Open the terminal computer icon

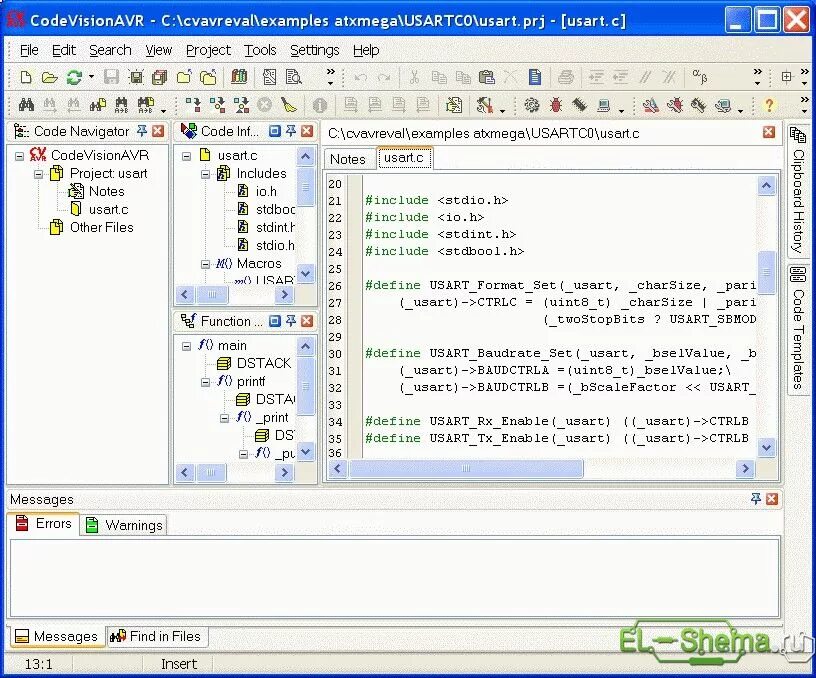pos(604,106)
